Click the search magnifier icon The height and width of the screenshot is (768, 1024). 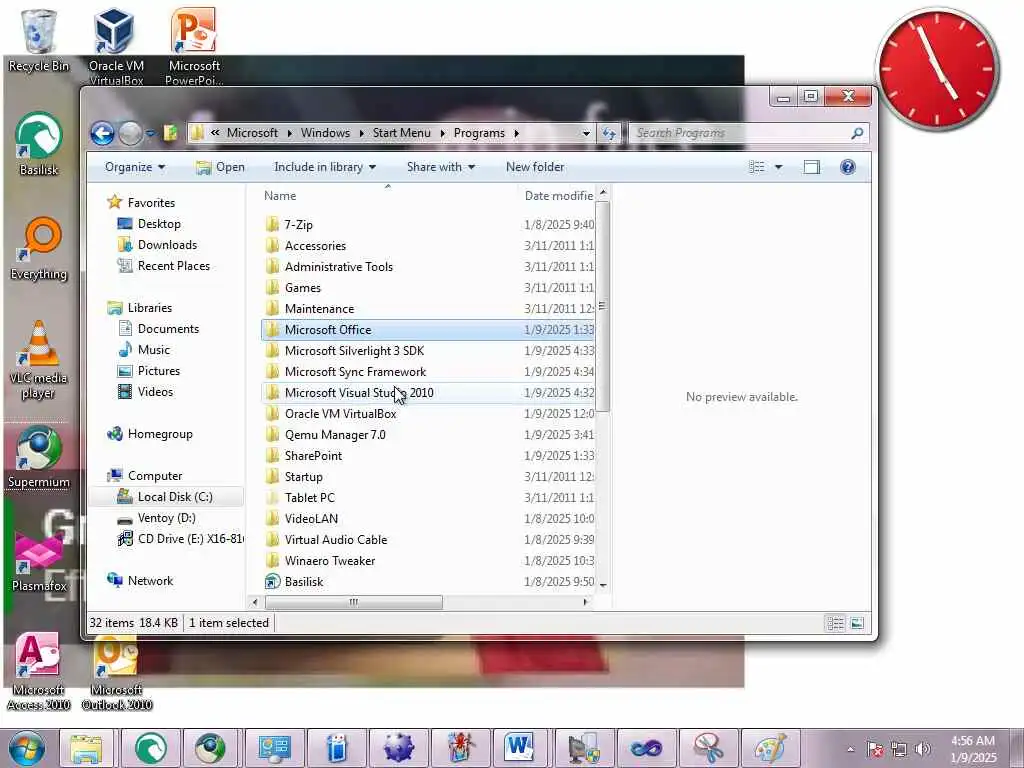tap(857, 133)
